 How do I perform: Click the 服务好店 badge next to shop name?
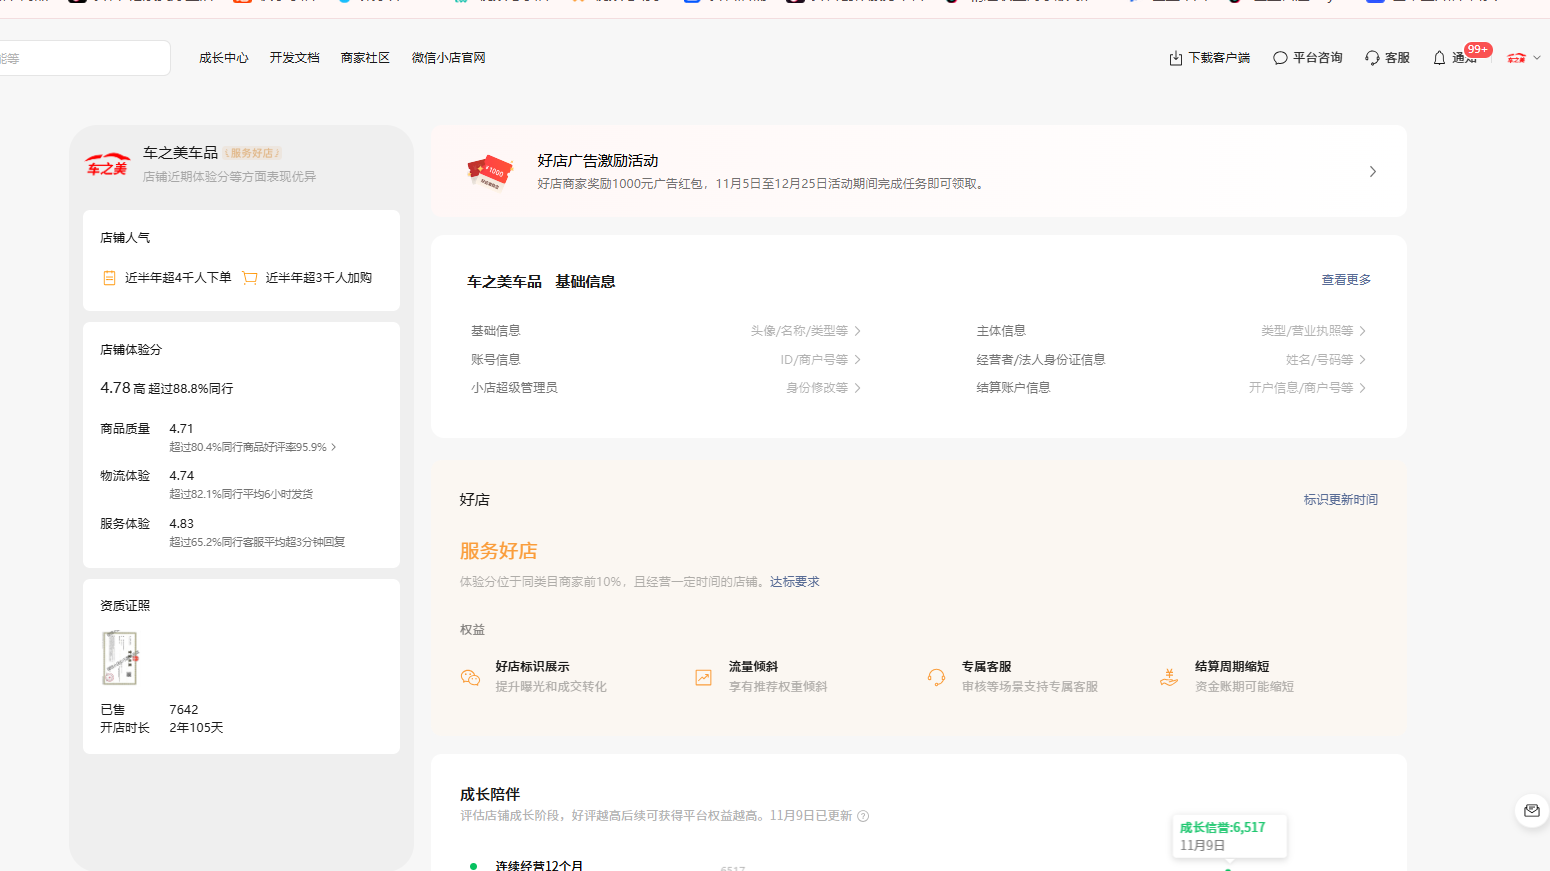tap(252, 153)
